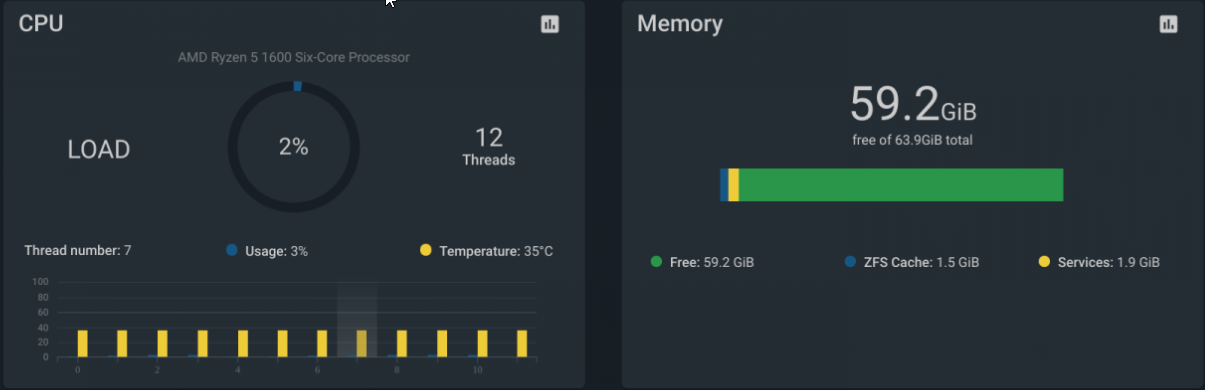Image resolution: width=1205 pixels, height=390 pixels.
Task: Click the yellow services memory bar segment
Action: tap(734, 185)
